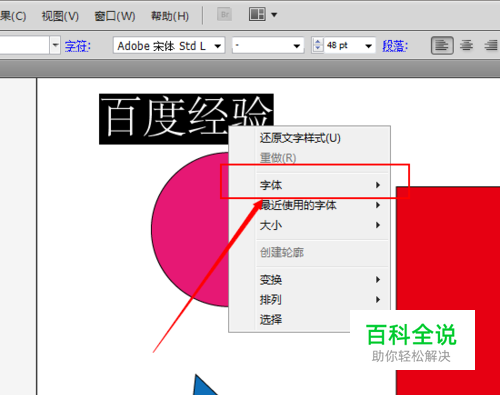
Task: Open the 效果(C) menu
Action: point(13,16)
